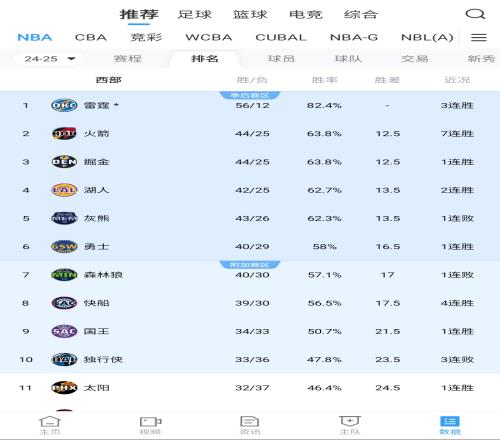Open the 主页 home icon

pyautogui.click(x=50, y=425)
